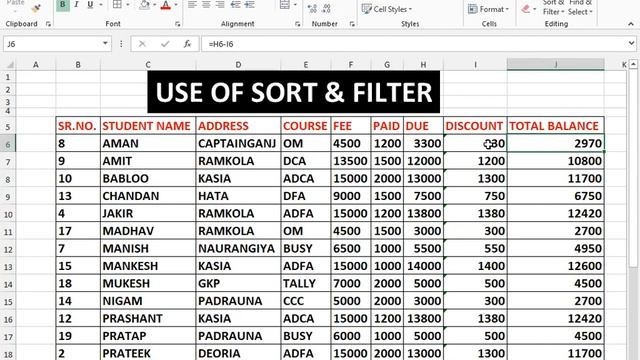640x360 pixels.
Task: Open Number dialog launcher
Action: (x=352, y=24)
